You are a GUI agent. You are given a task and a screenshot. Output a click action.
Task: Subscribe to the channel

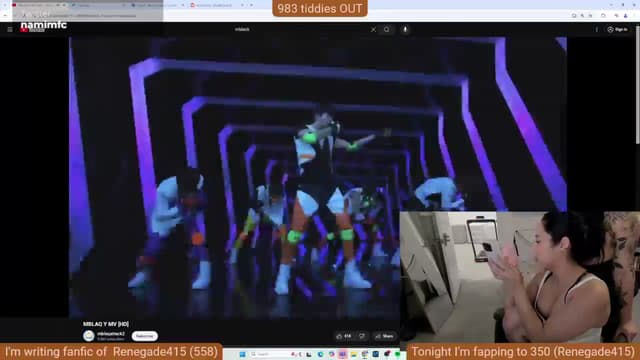click(144, 336)
